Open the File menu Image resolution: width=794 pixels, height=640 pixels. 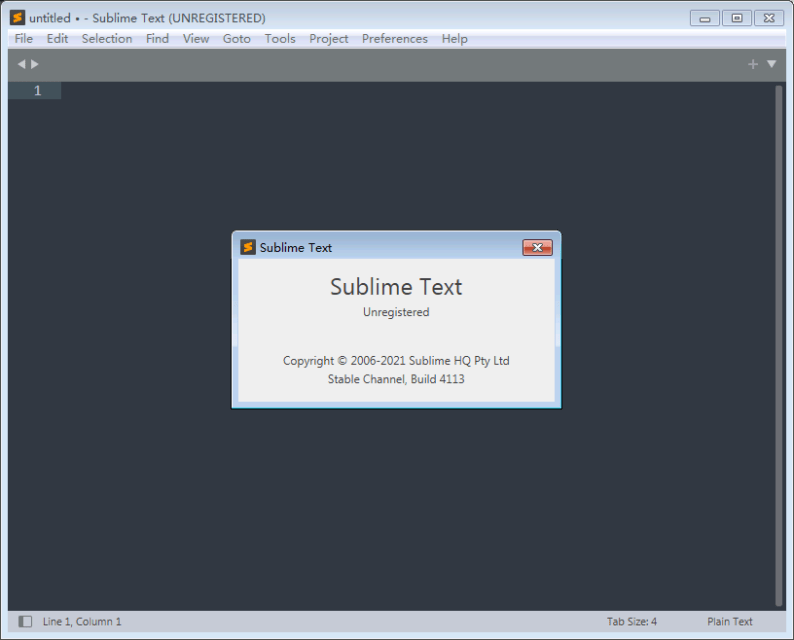pyautogui.click(x=23, y=39)
